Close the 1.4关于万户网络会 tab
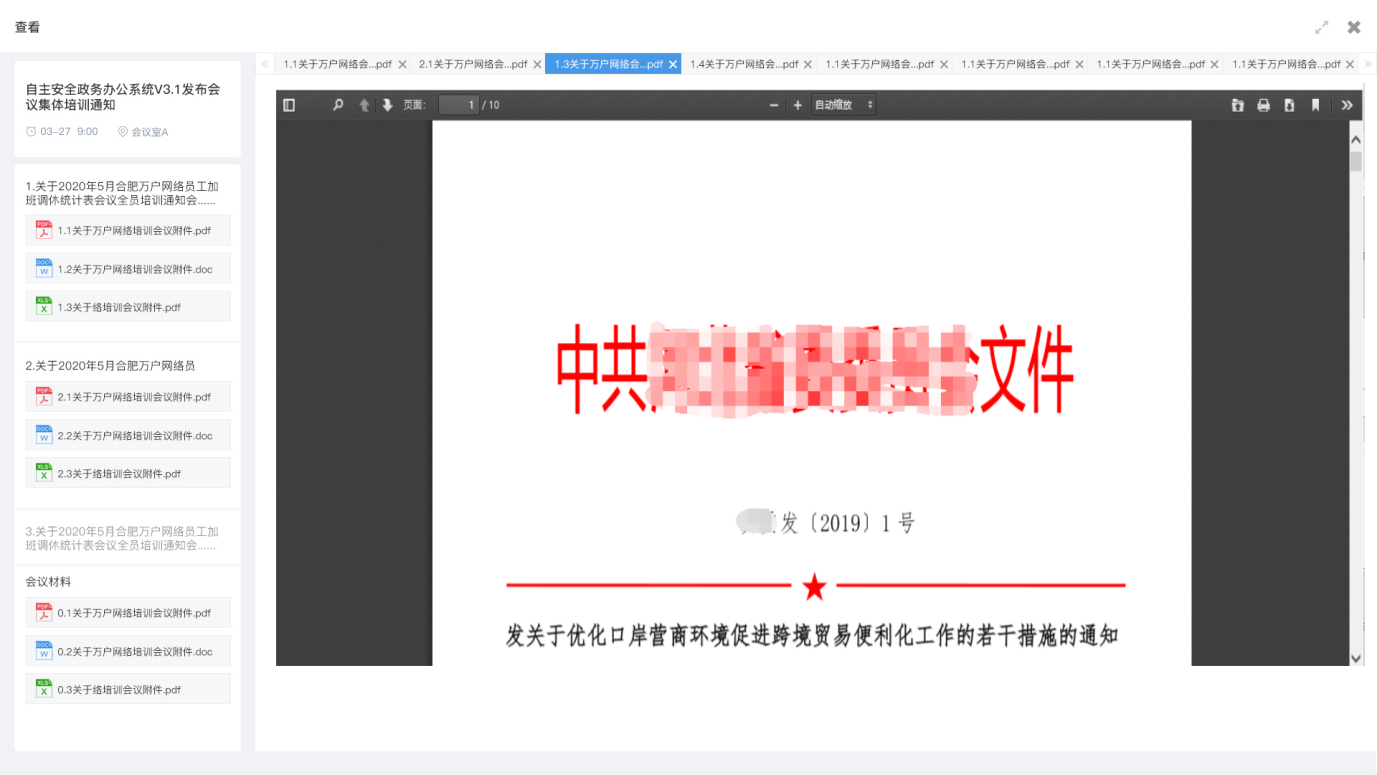This screenshot has width=1377, height=775. coord(808,64)
